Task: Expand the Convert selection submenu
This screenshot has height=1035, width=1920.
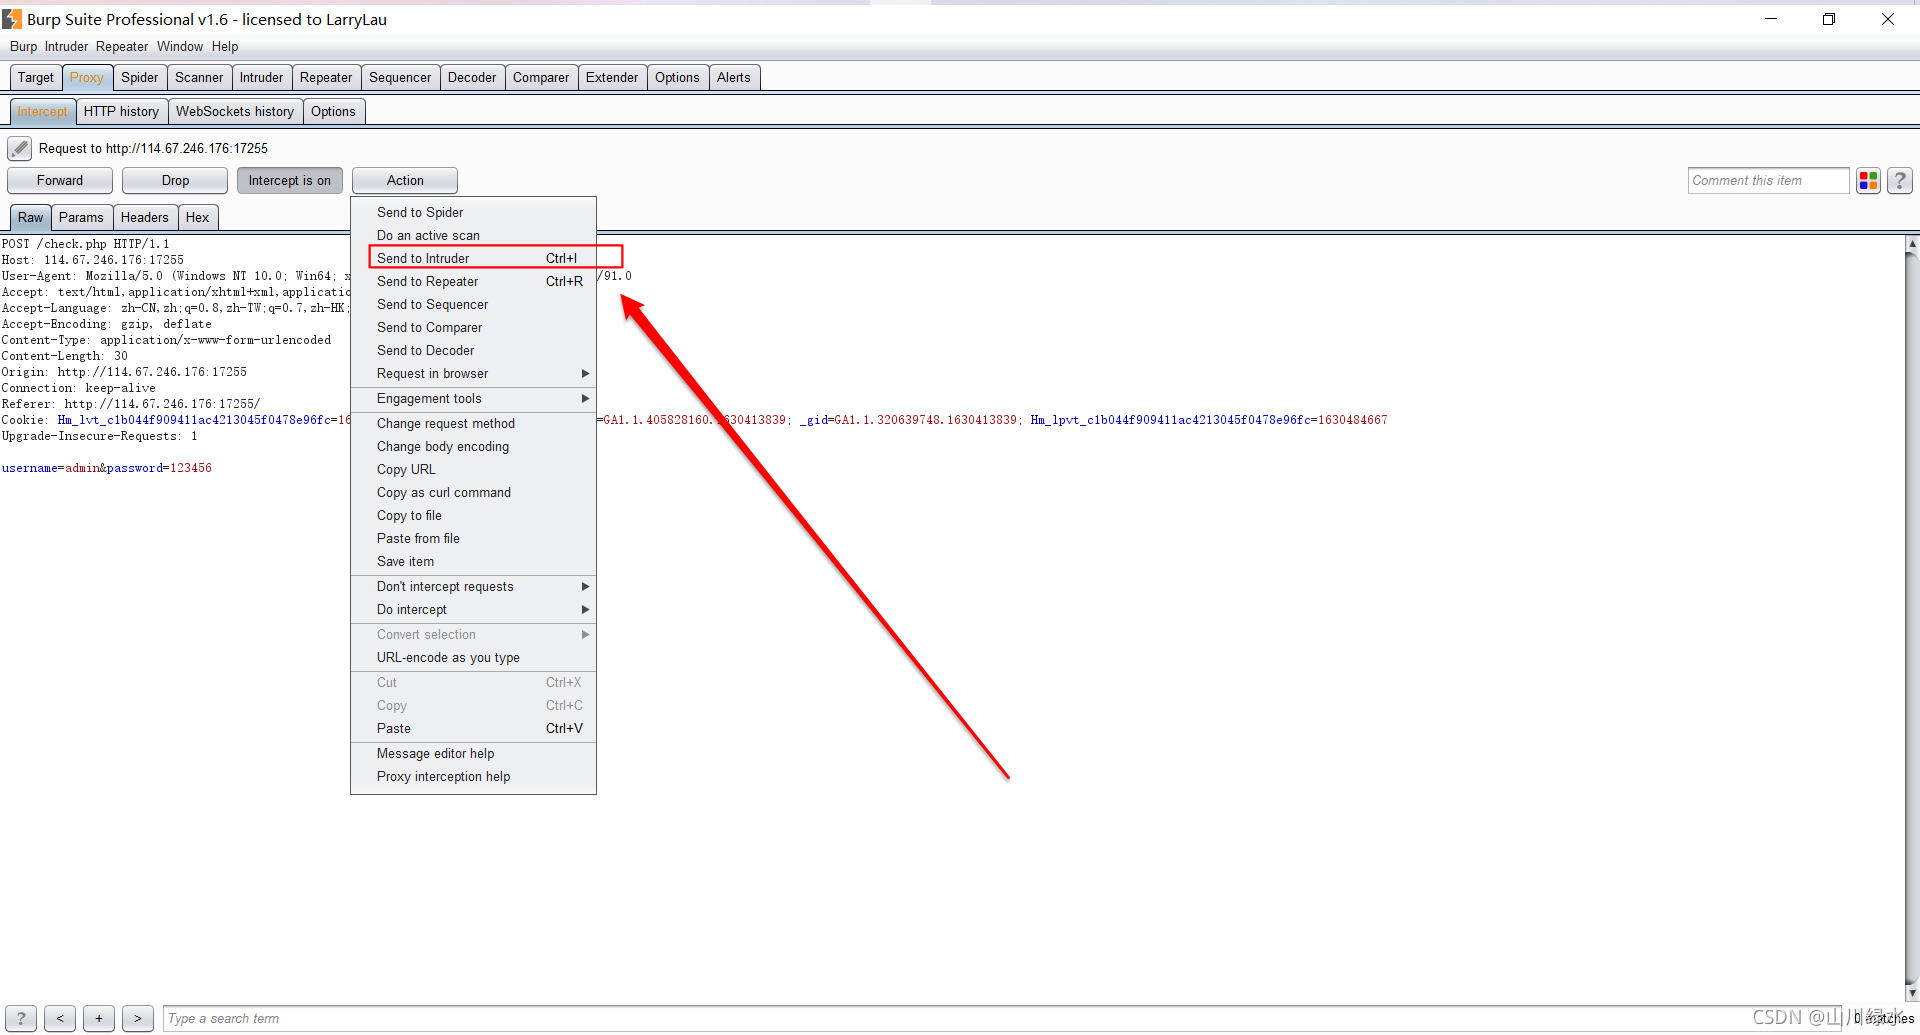Action: pyautogui.click(x=474, y=635)
